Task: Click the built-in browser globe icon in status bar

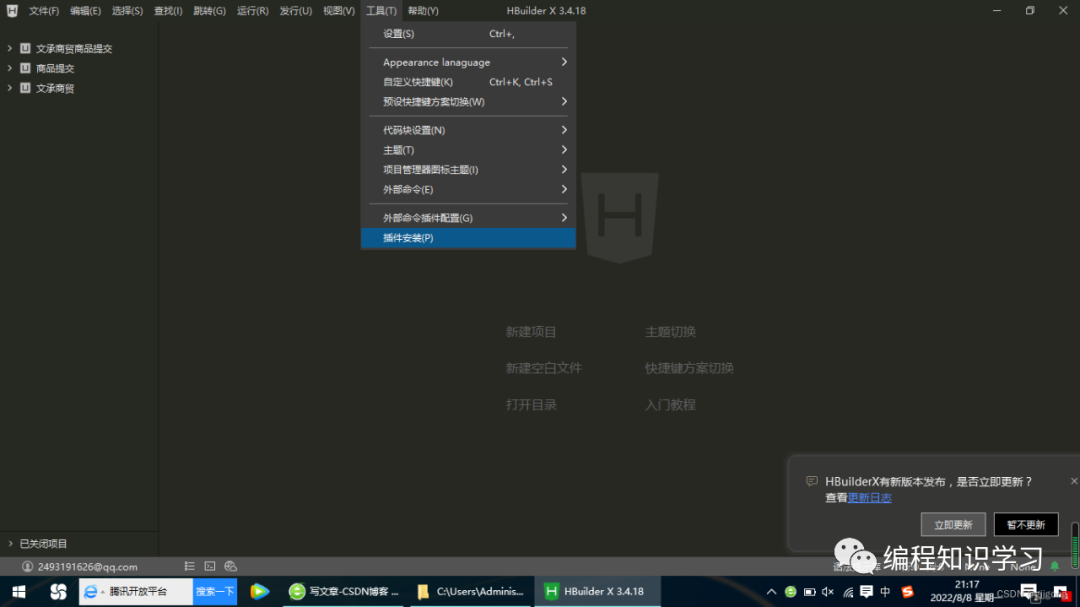Action: coord(230,566)
